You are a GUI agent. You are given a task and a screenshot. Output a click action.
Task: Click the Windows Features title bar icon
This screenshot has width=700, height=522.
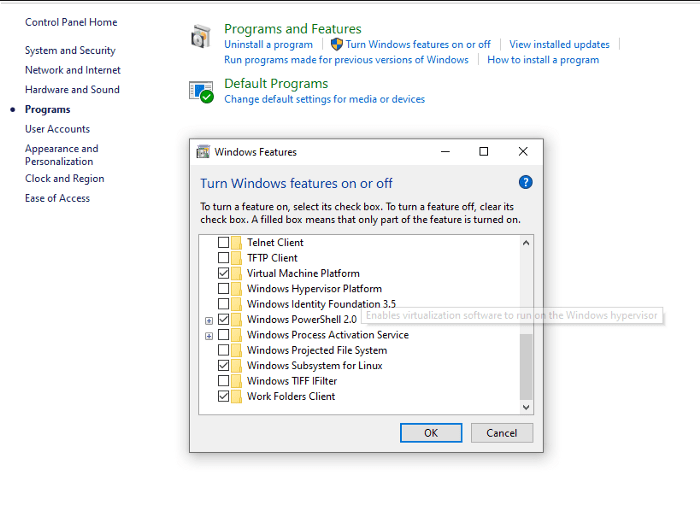coord(203,152)
